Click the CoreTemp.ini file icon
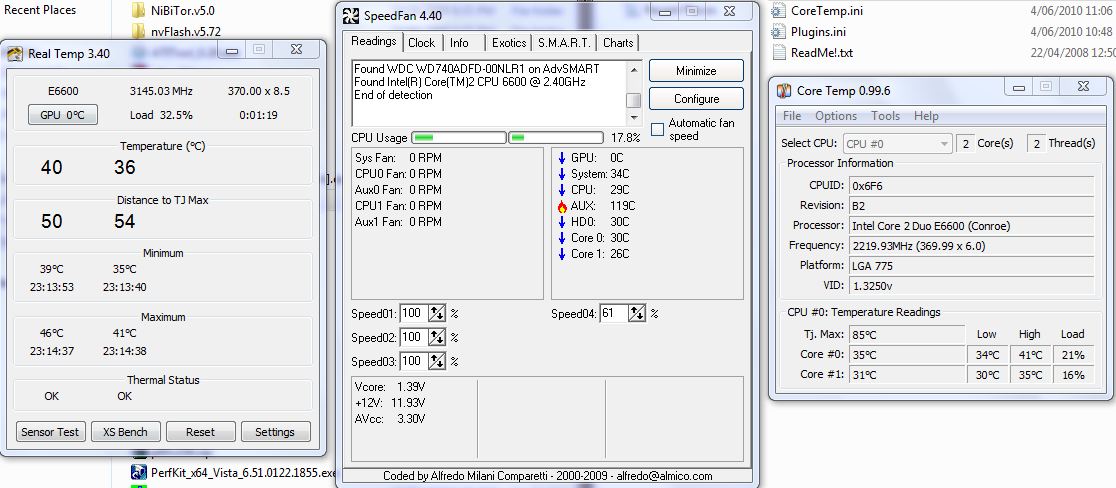This screenshot has height=488, width=1116. pos(778,11)
